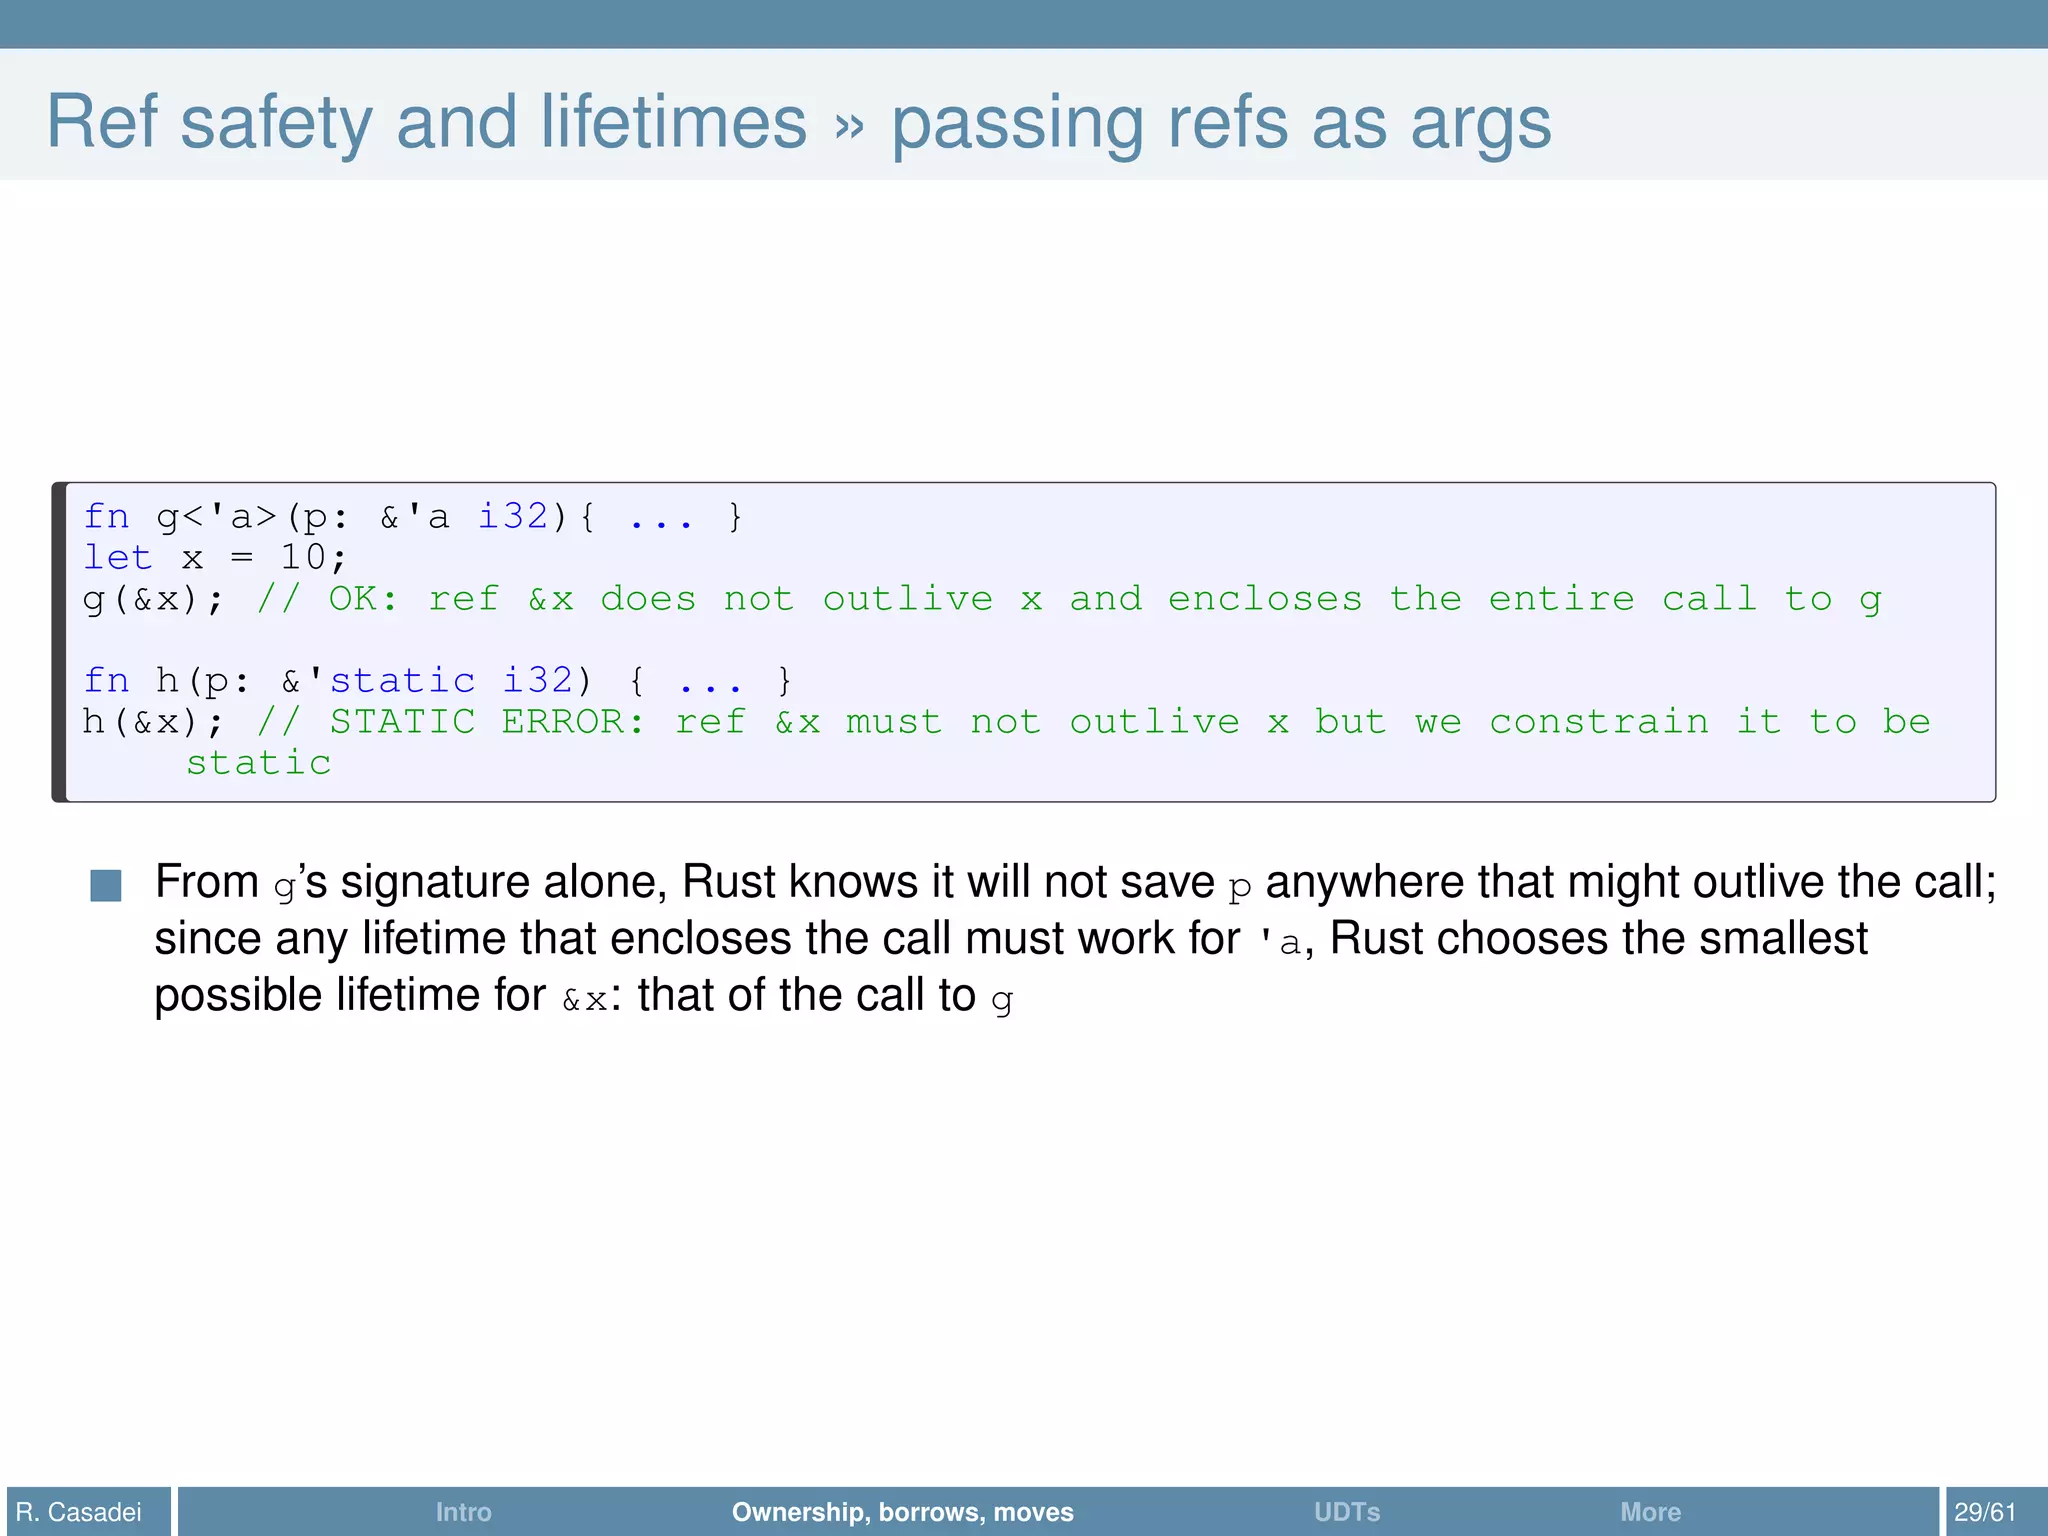Click the wrapped word 'static' in code

[x=258, y=763]
